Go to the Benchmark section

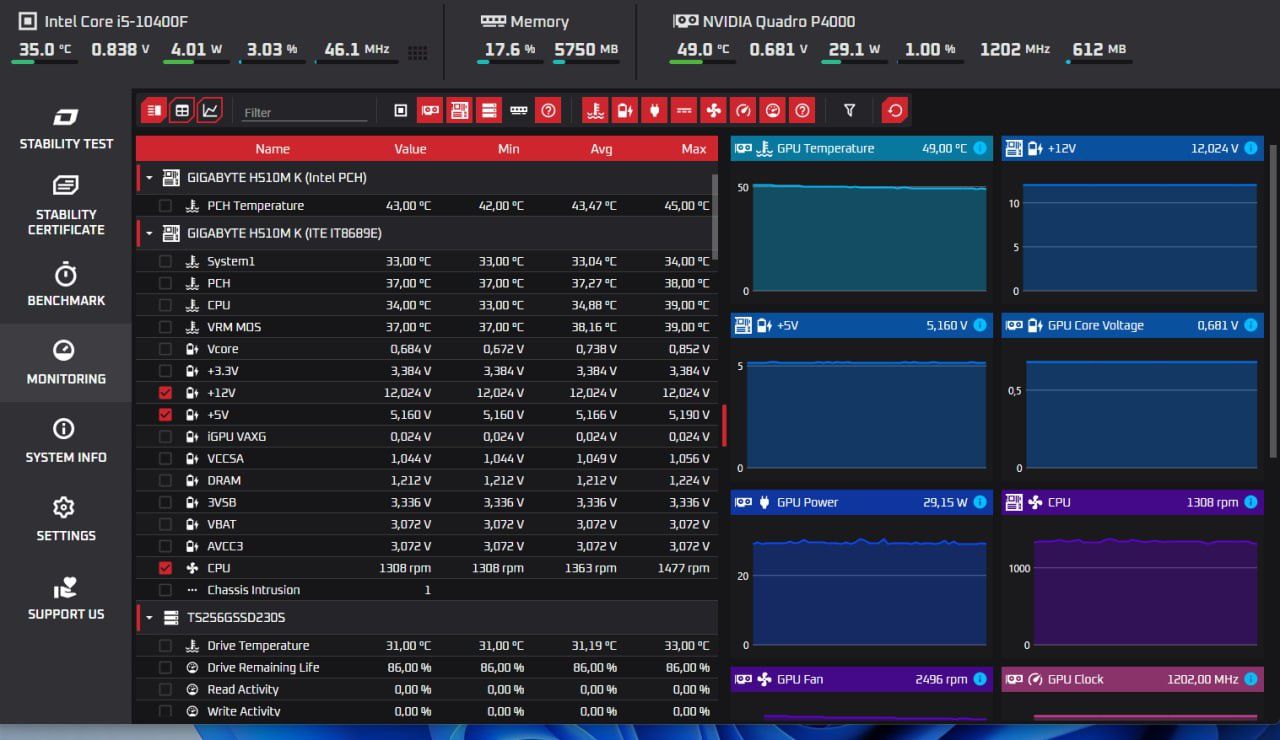coord(66,285)
